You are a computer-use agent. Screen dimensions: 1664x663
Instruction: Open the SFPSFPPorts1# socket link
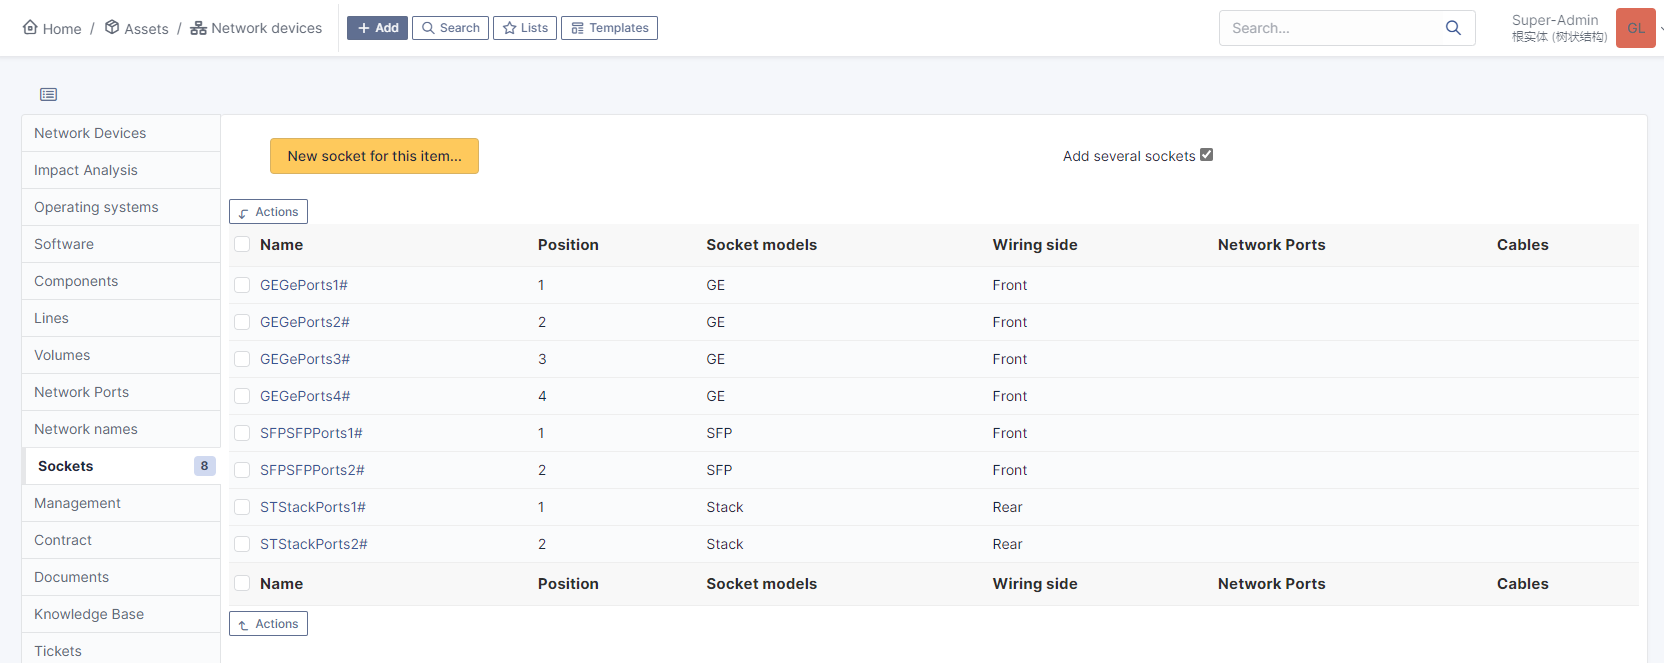pos(311,433)
